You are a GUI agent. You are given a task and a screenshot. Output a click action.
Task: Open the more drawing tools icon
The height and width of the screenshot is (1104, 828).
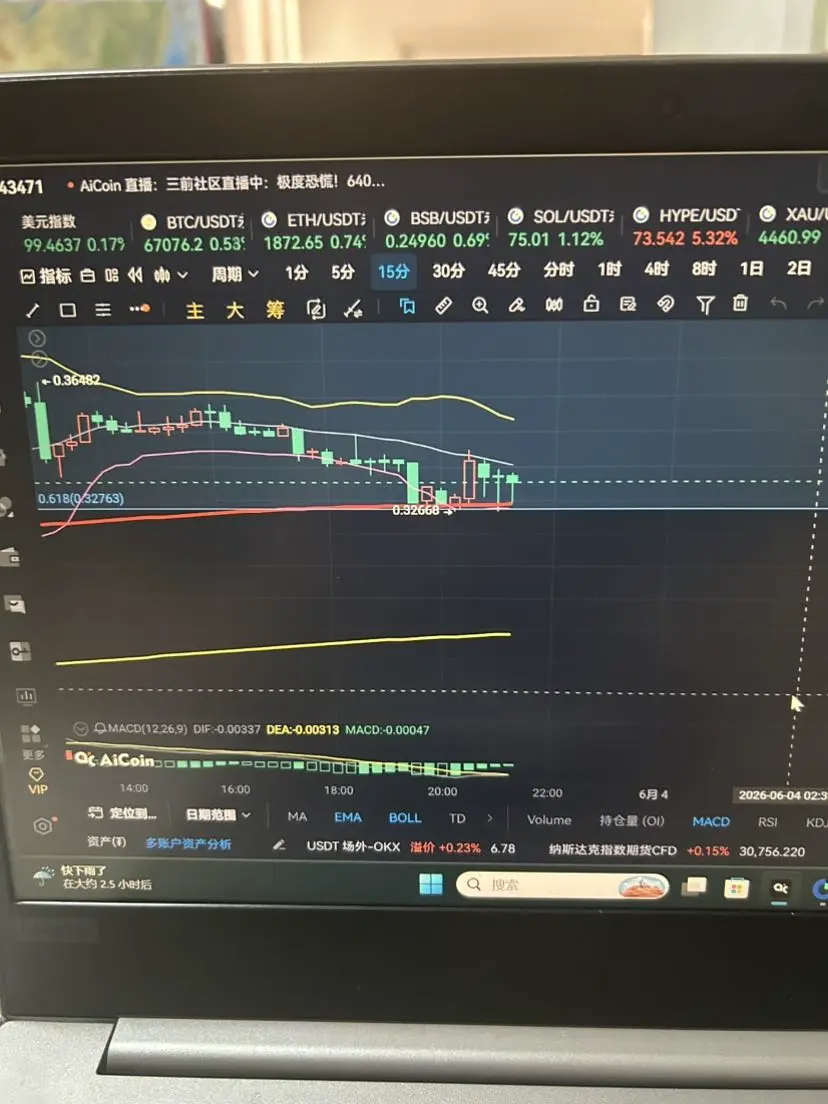coord(139,308)
